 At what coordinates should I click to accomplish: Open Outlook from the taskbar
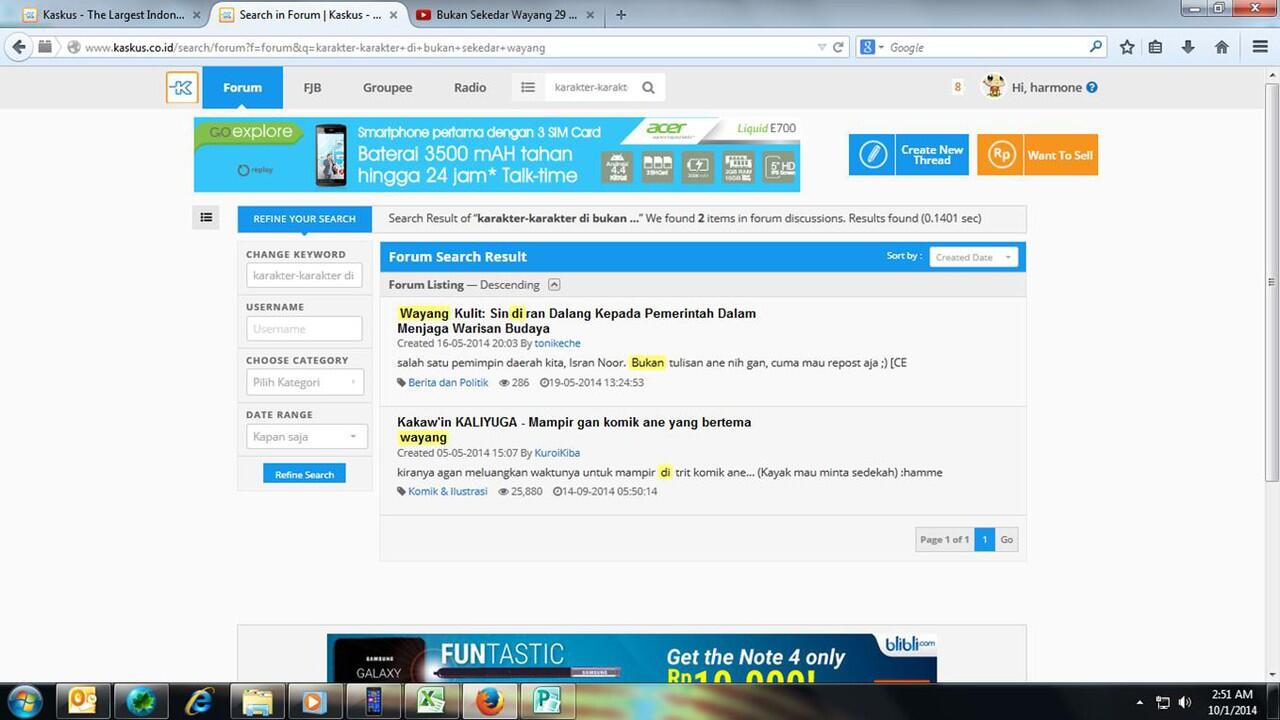tap(83, 701)
